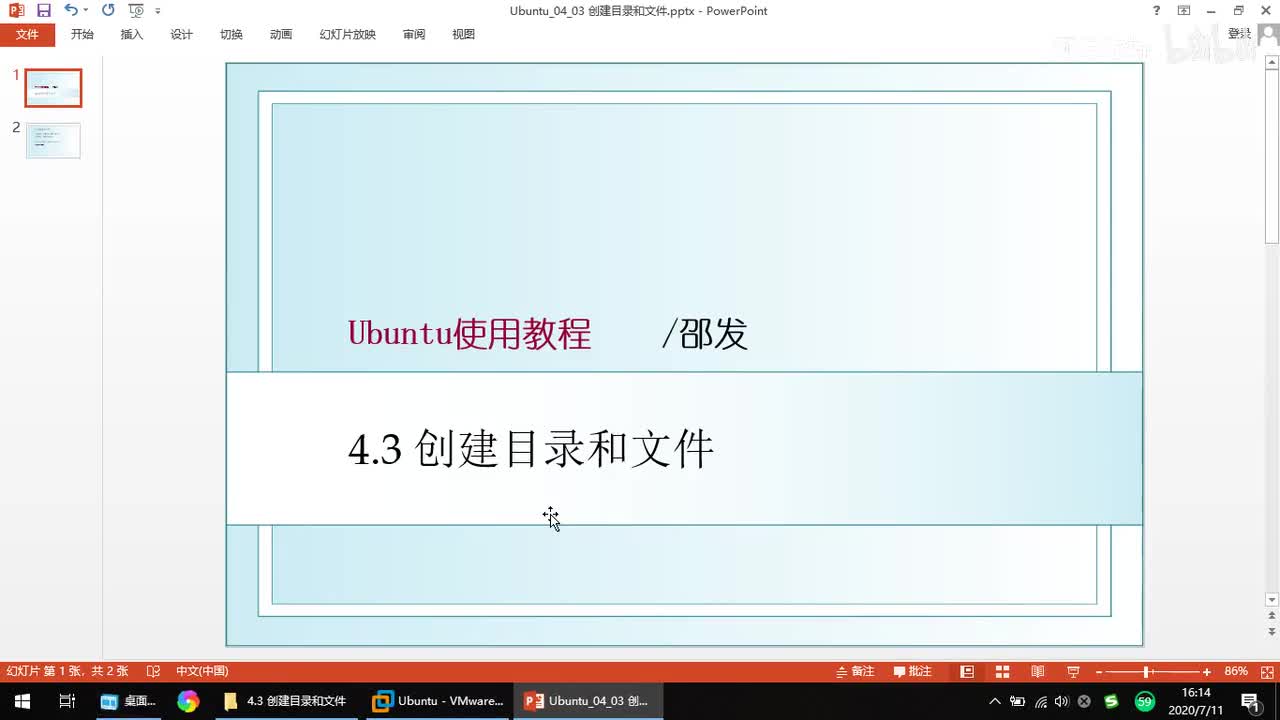Click the vertical scrollbar down arrow

(1272, 600)
